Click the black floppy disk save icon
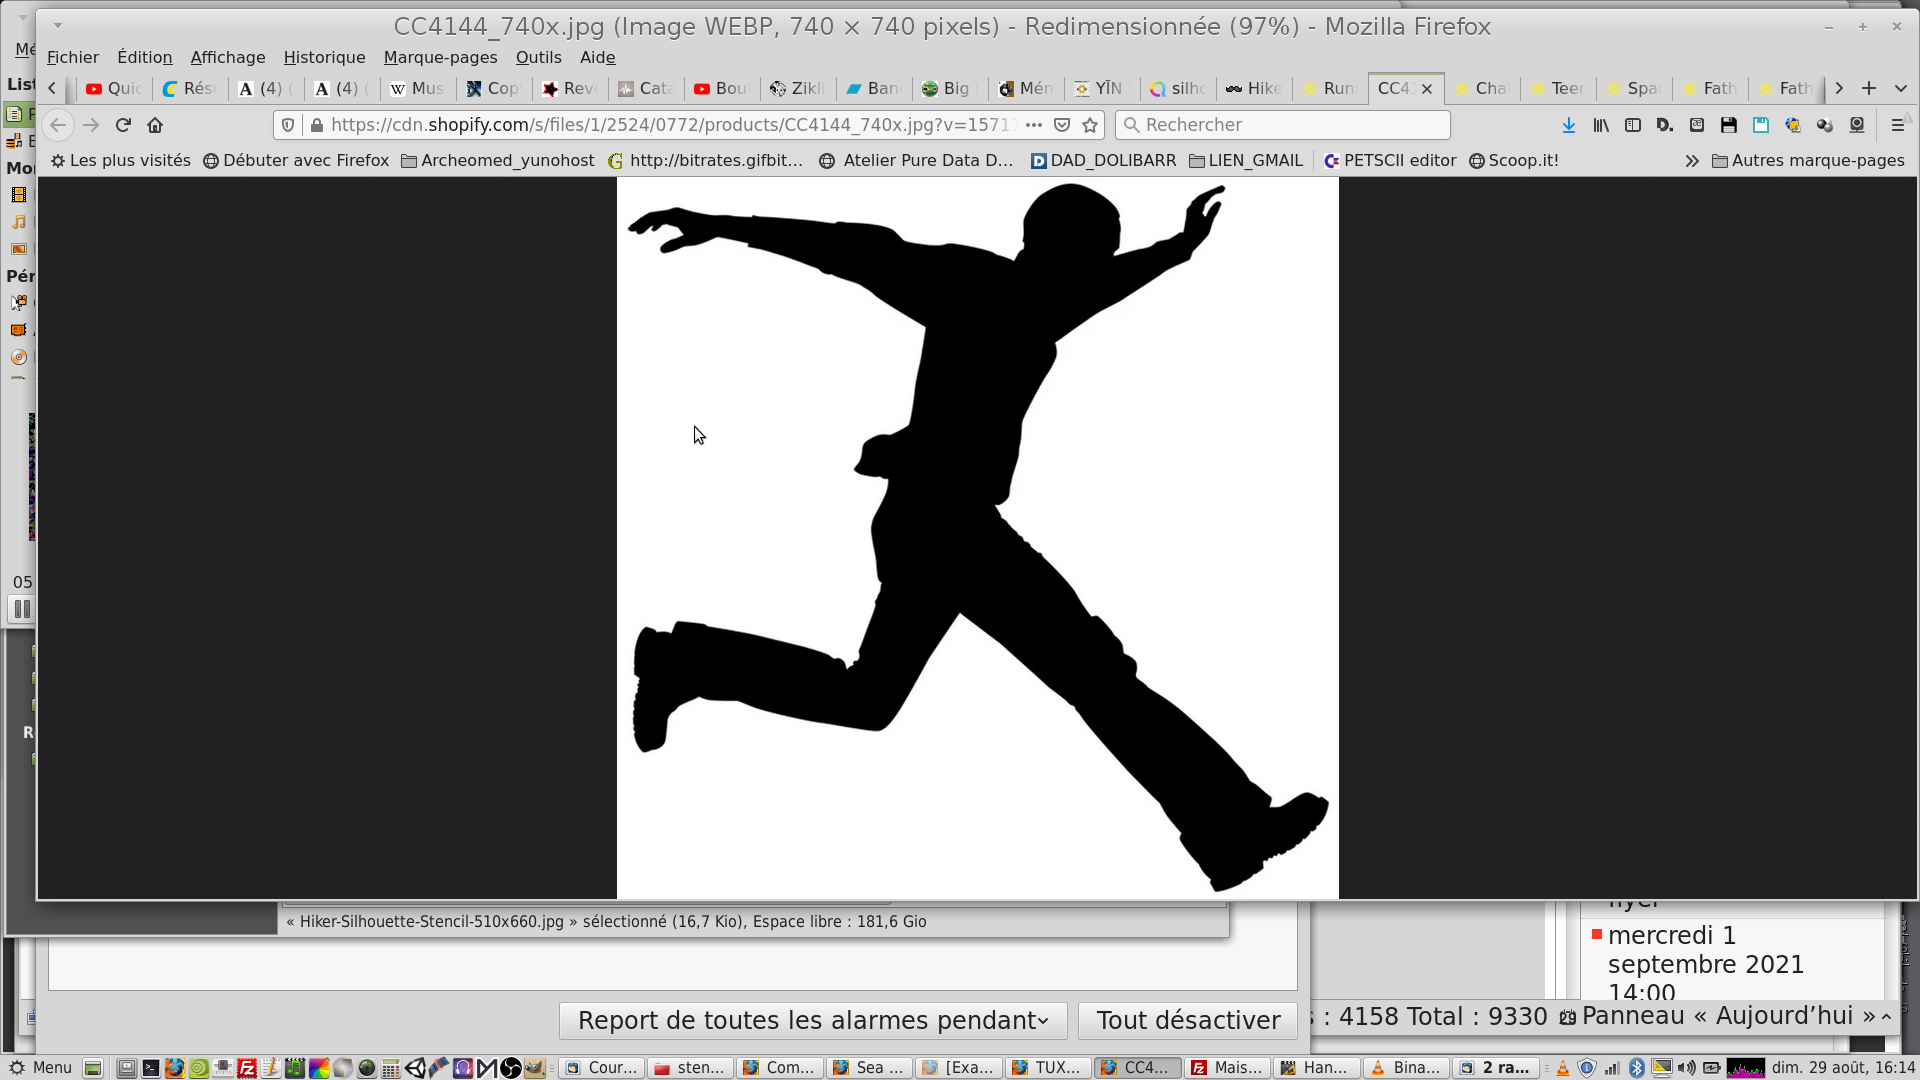The width and height of the screenshot is (1920, 1080). (1729, 125)
